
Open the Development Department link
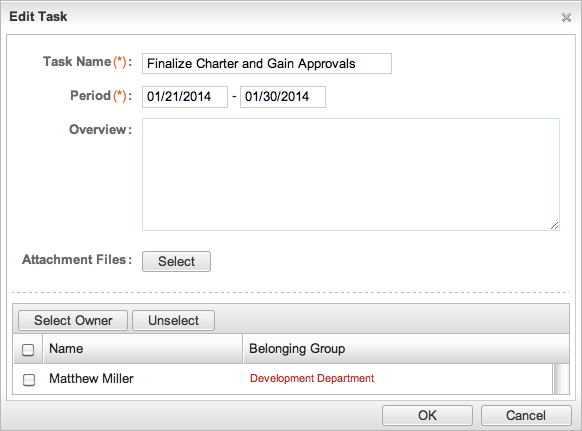point(312,378)
